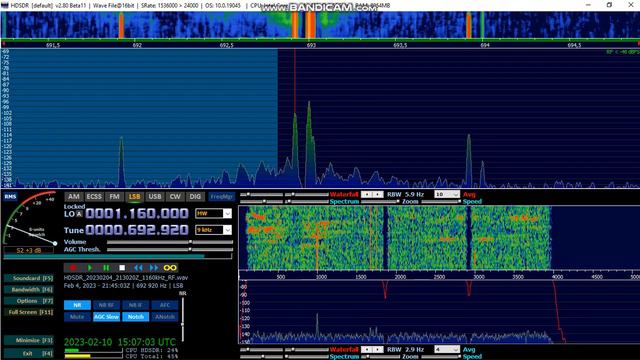Click the Minimize [F3] button
Screen dimensions: 640x360
(x=29, y=340)
